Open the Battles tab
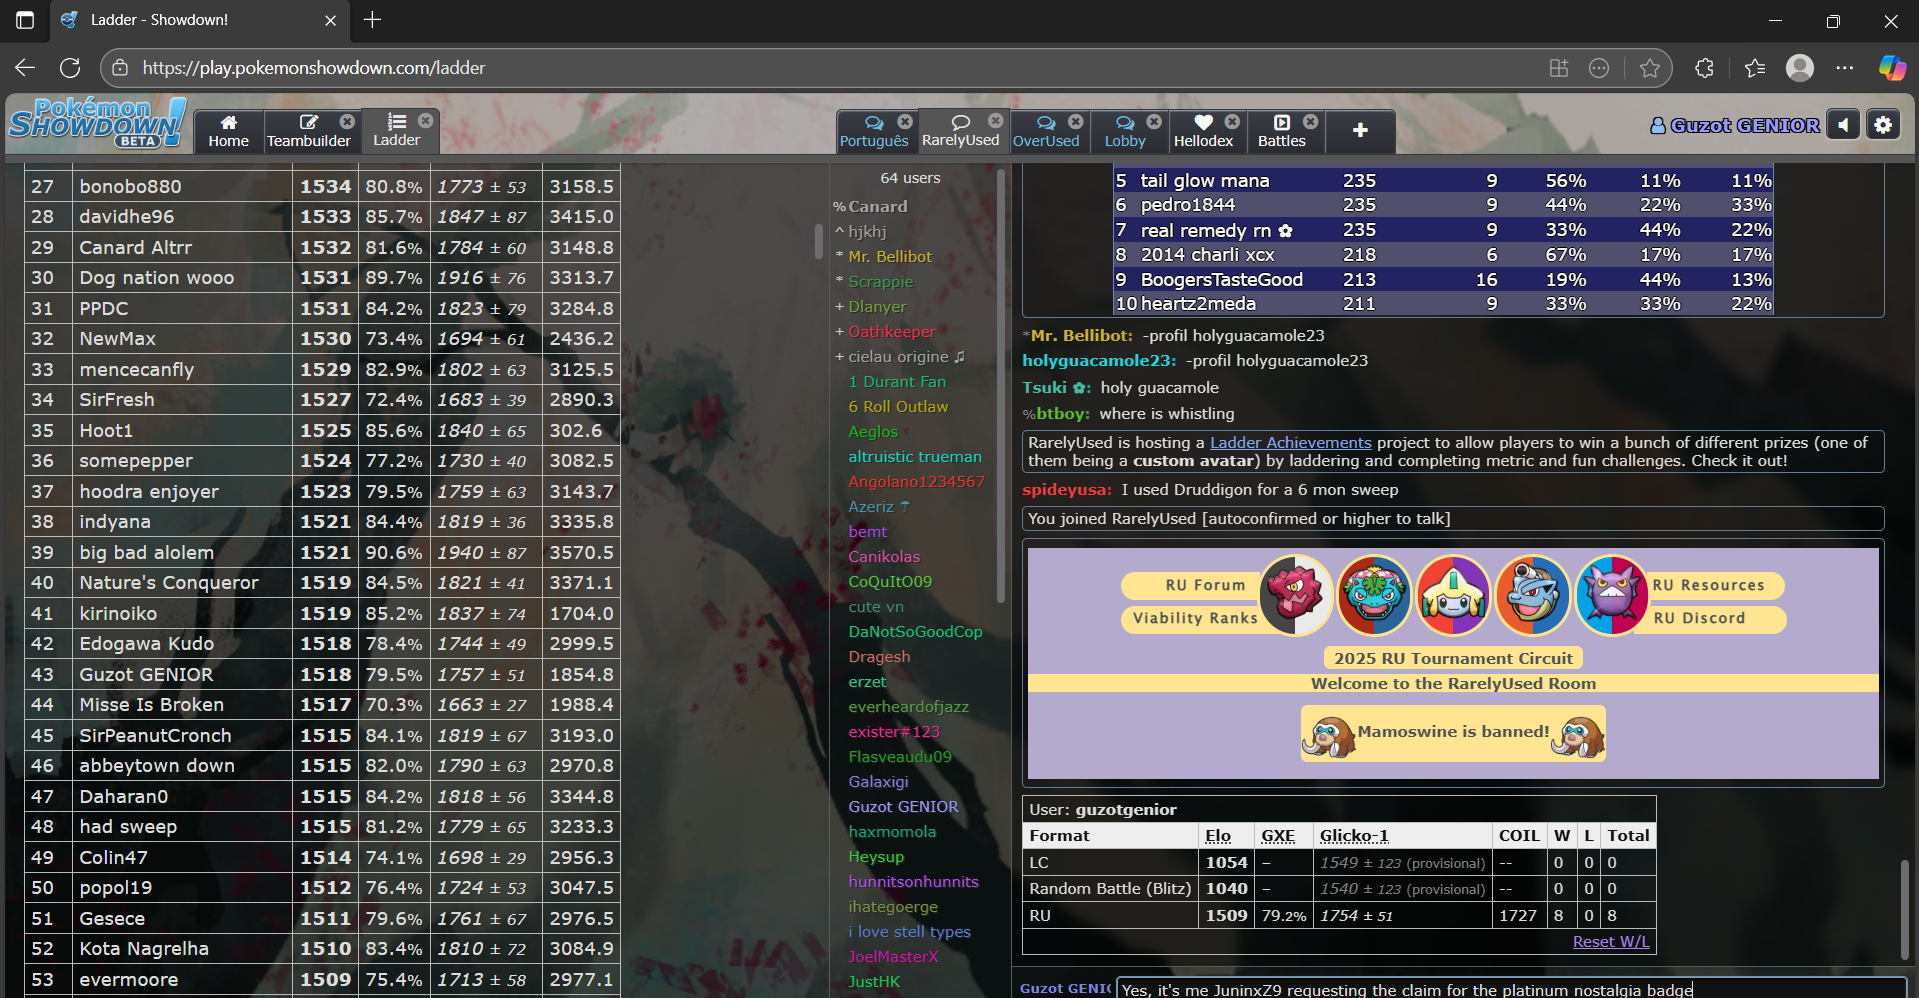The image size is (1919, 998). pos(1281,131)
